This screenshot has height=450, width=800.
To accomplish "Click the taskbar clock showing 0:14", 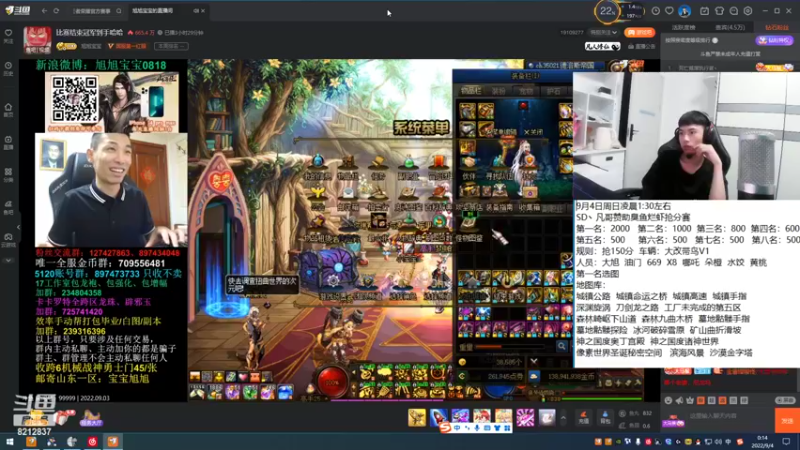I will coord(762,441).
